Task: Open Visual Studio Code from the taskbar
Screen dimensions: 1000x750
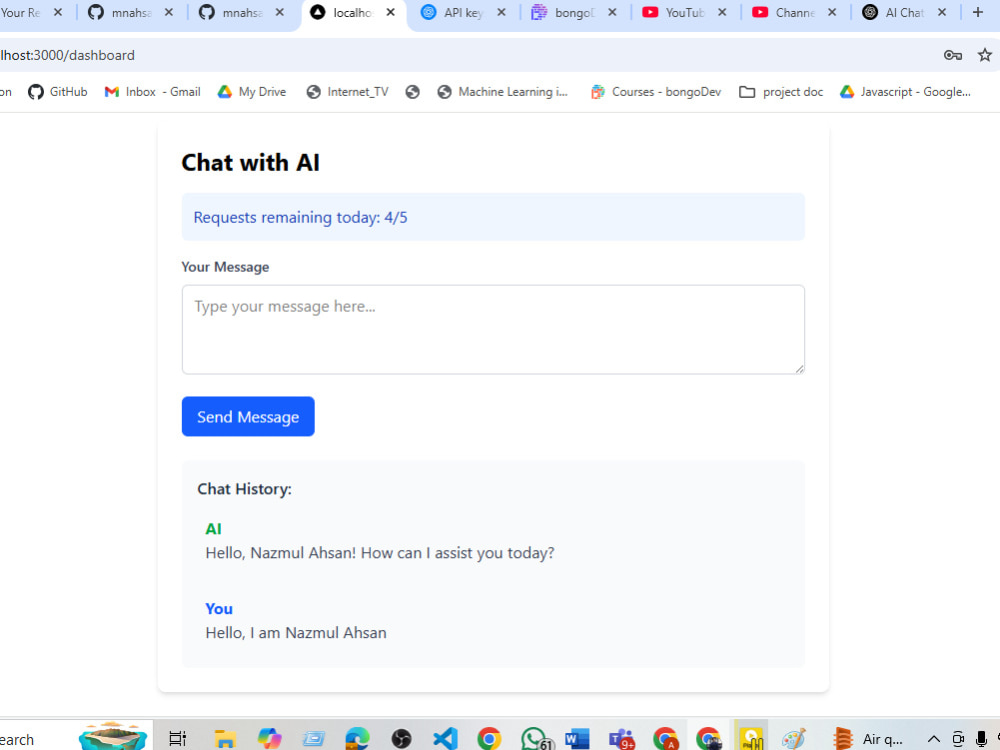Action: 445,739
